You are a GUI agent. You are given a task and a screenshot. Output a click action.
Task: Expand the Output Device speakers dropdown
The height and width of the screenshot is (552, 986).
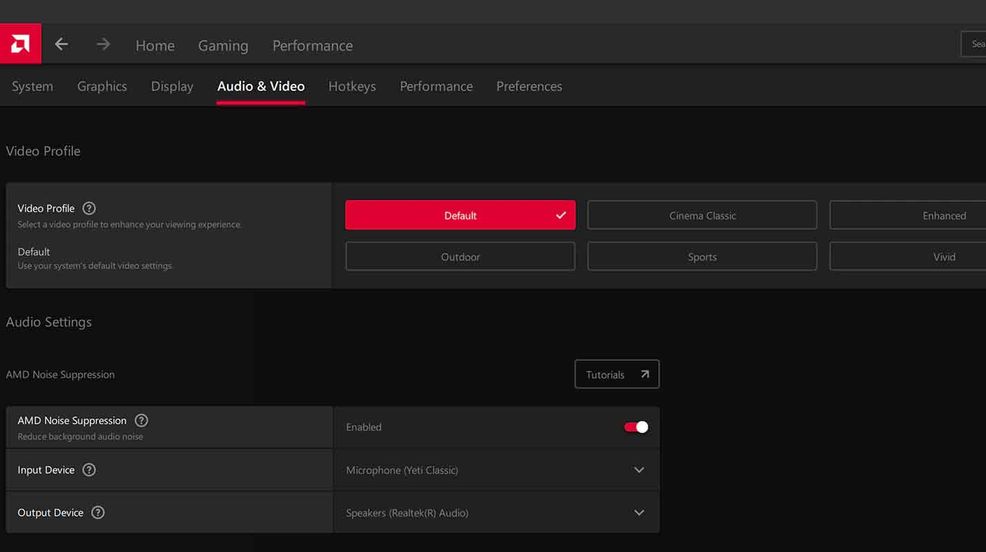tap(496, 513)
